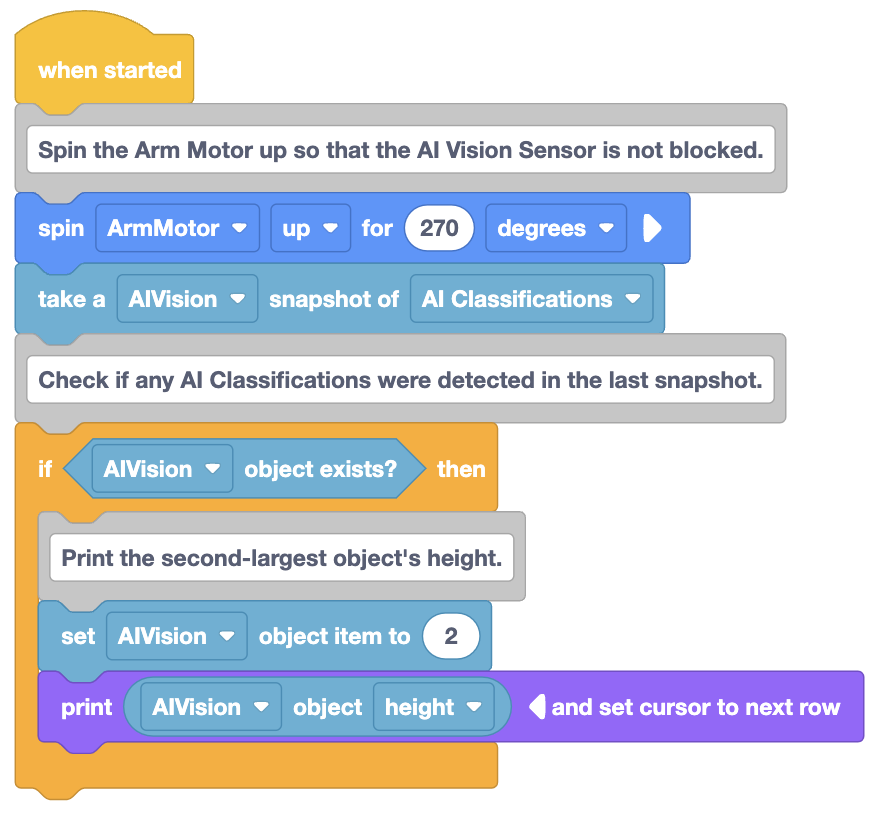Open the ArmMotor dropdown in spin block
This screenshot has height=820, width=882.
(177, 228)
